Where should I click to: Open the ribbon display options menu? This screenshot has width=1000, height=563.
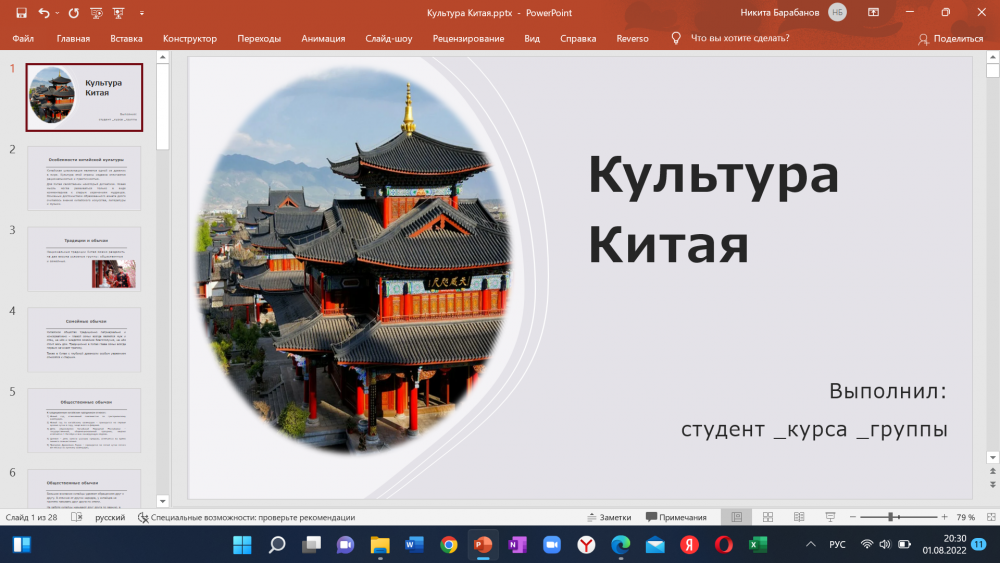tap(873, 13)
